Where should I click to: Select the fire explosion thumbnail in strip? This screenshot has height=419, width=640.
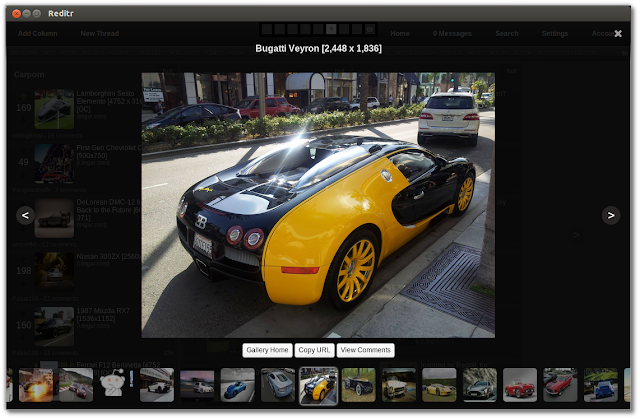(x=36, y=385)
